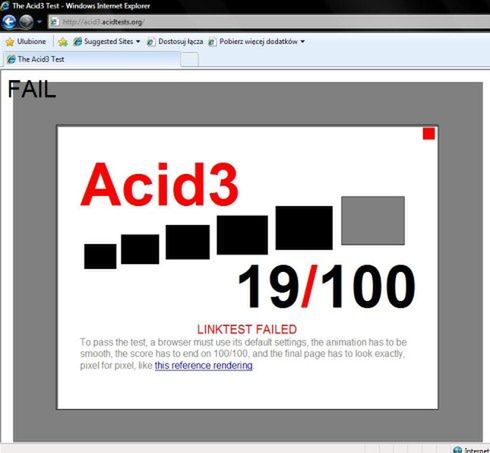This screenshot has height=453, width=490.
Task: Open the recent pages dropdown arrow
Action: (x=39, y=22)
